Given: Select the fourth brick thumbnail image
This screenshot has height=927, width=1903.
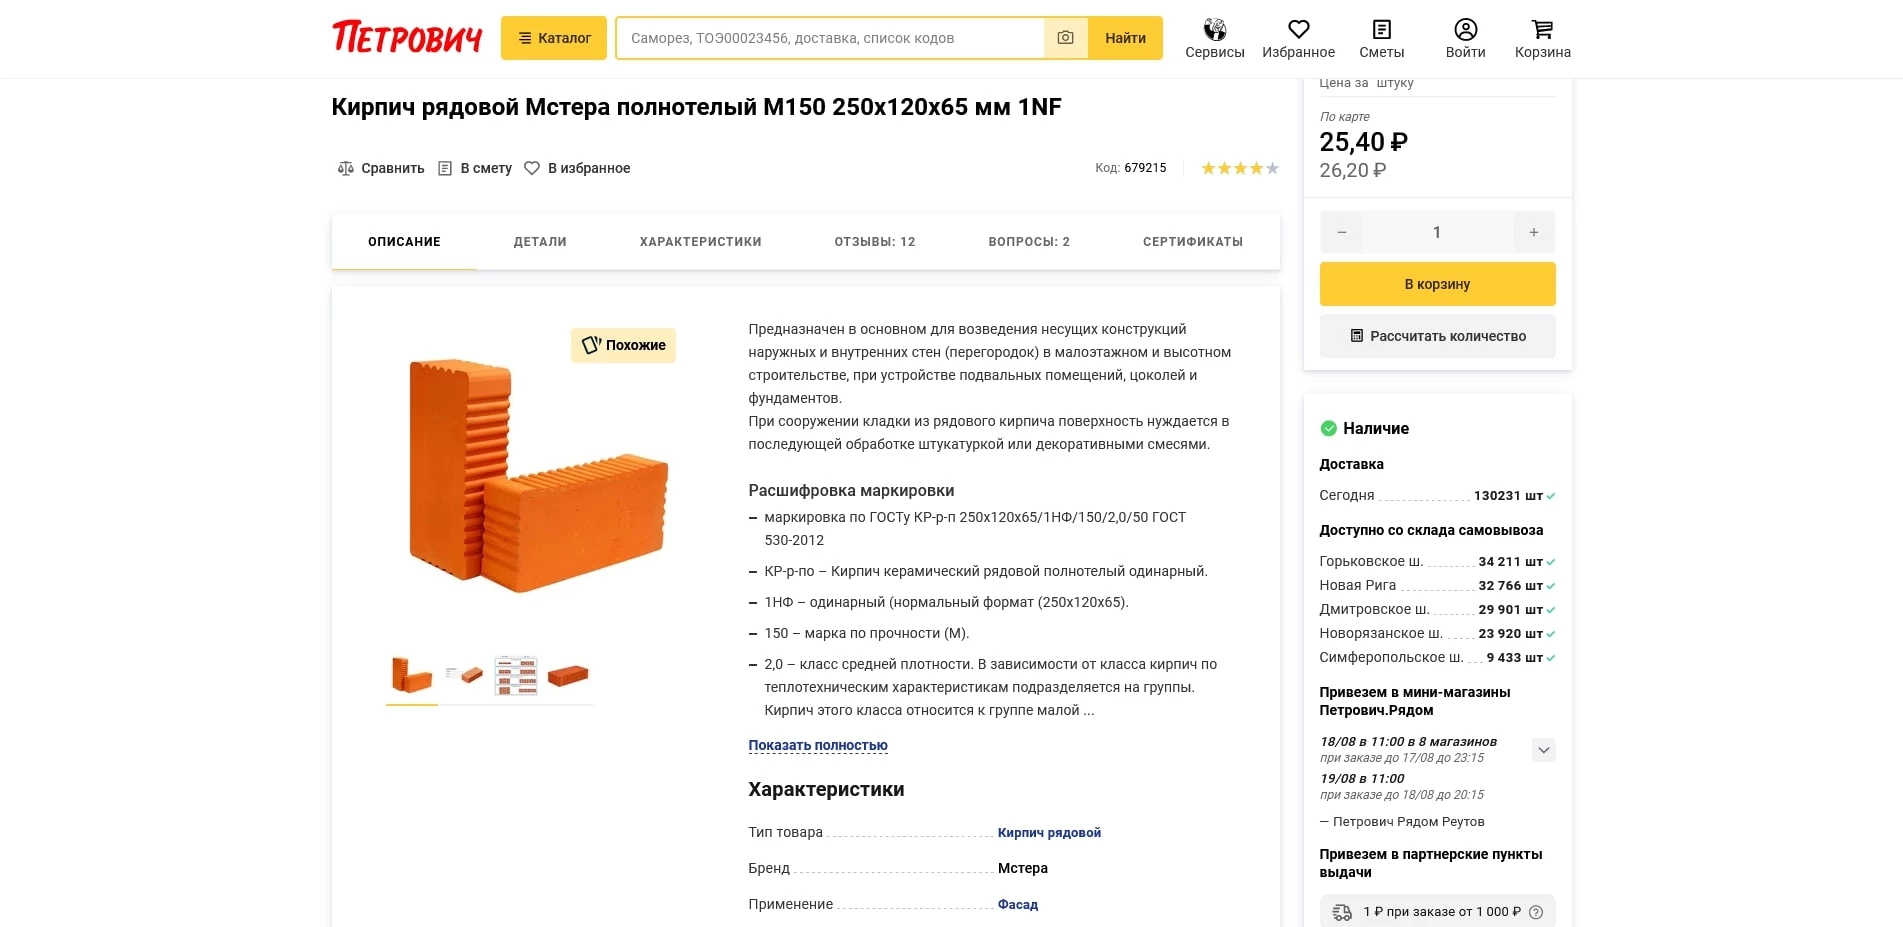Looking at the screenshot, I should tap(568, 675).
